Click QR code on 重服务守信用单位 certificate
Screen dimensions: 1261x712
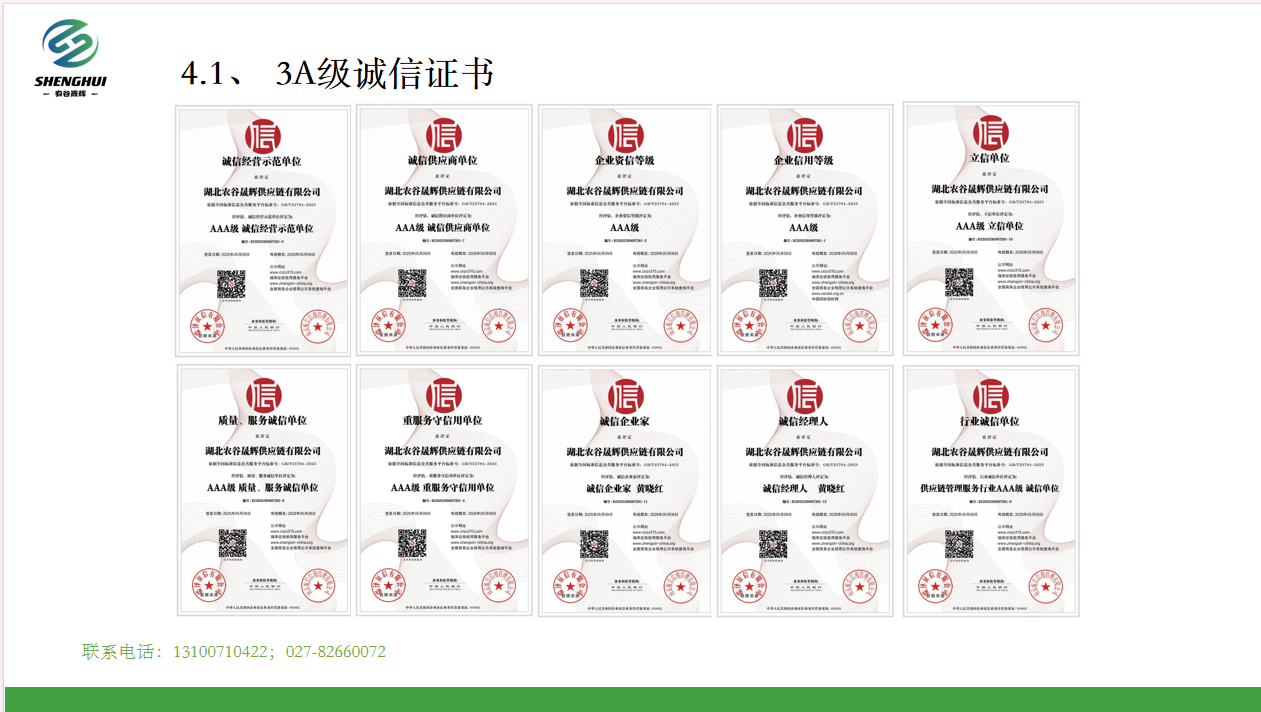(x=412, y=543)
